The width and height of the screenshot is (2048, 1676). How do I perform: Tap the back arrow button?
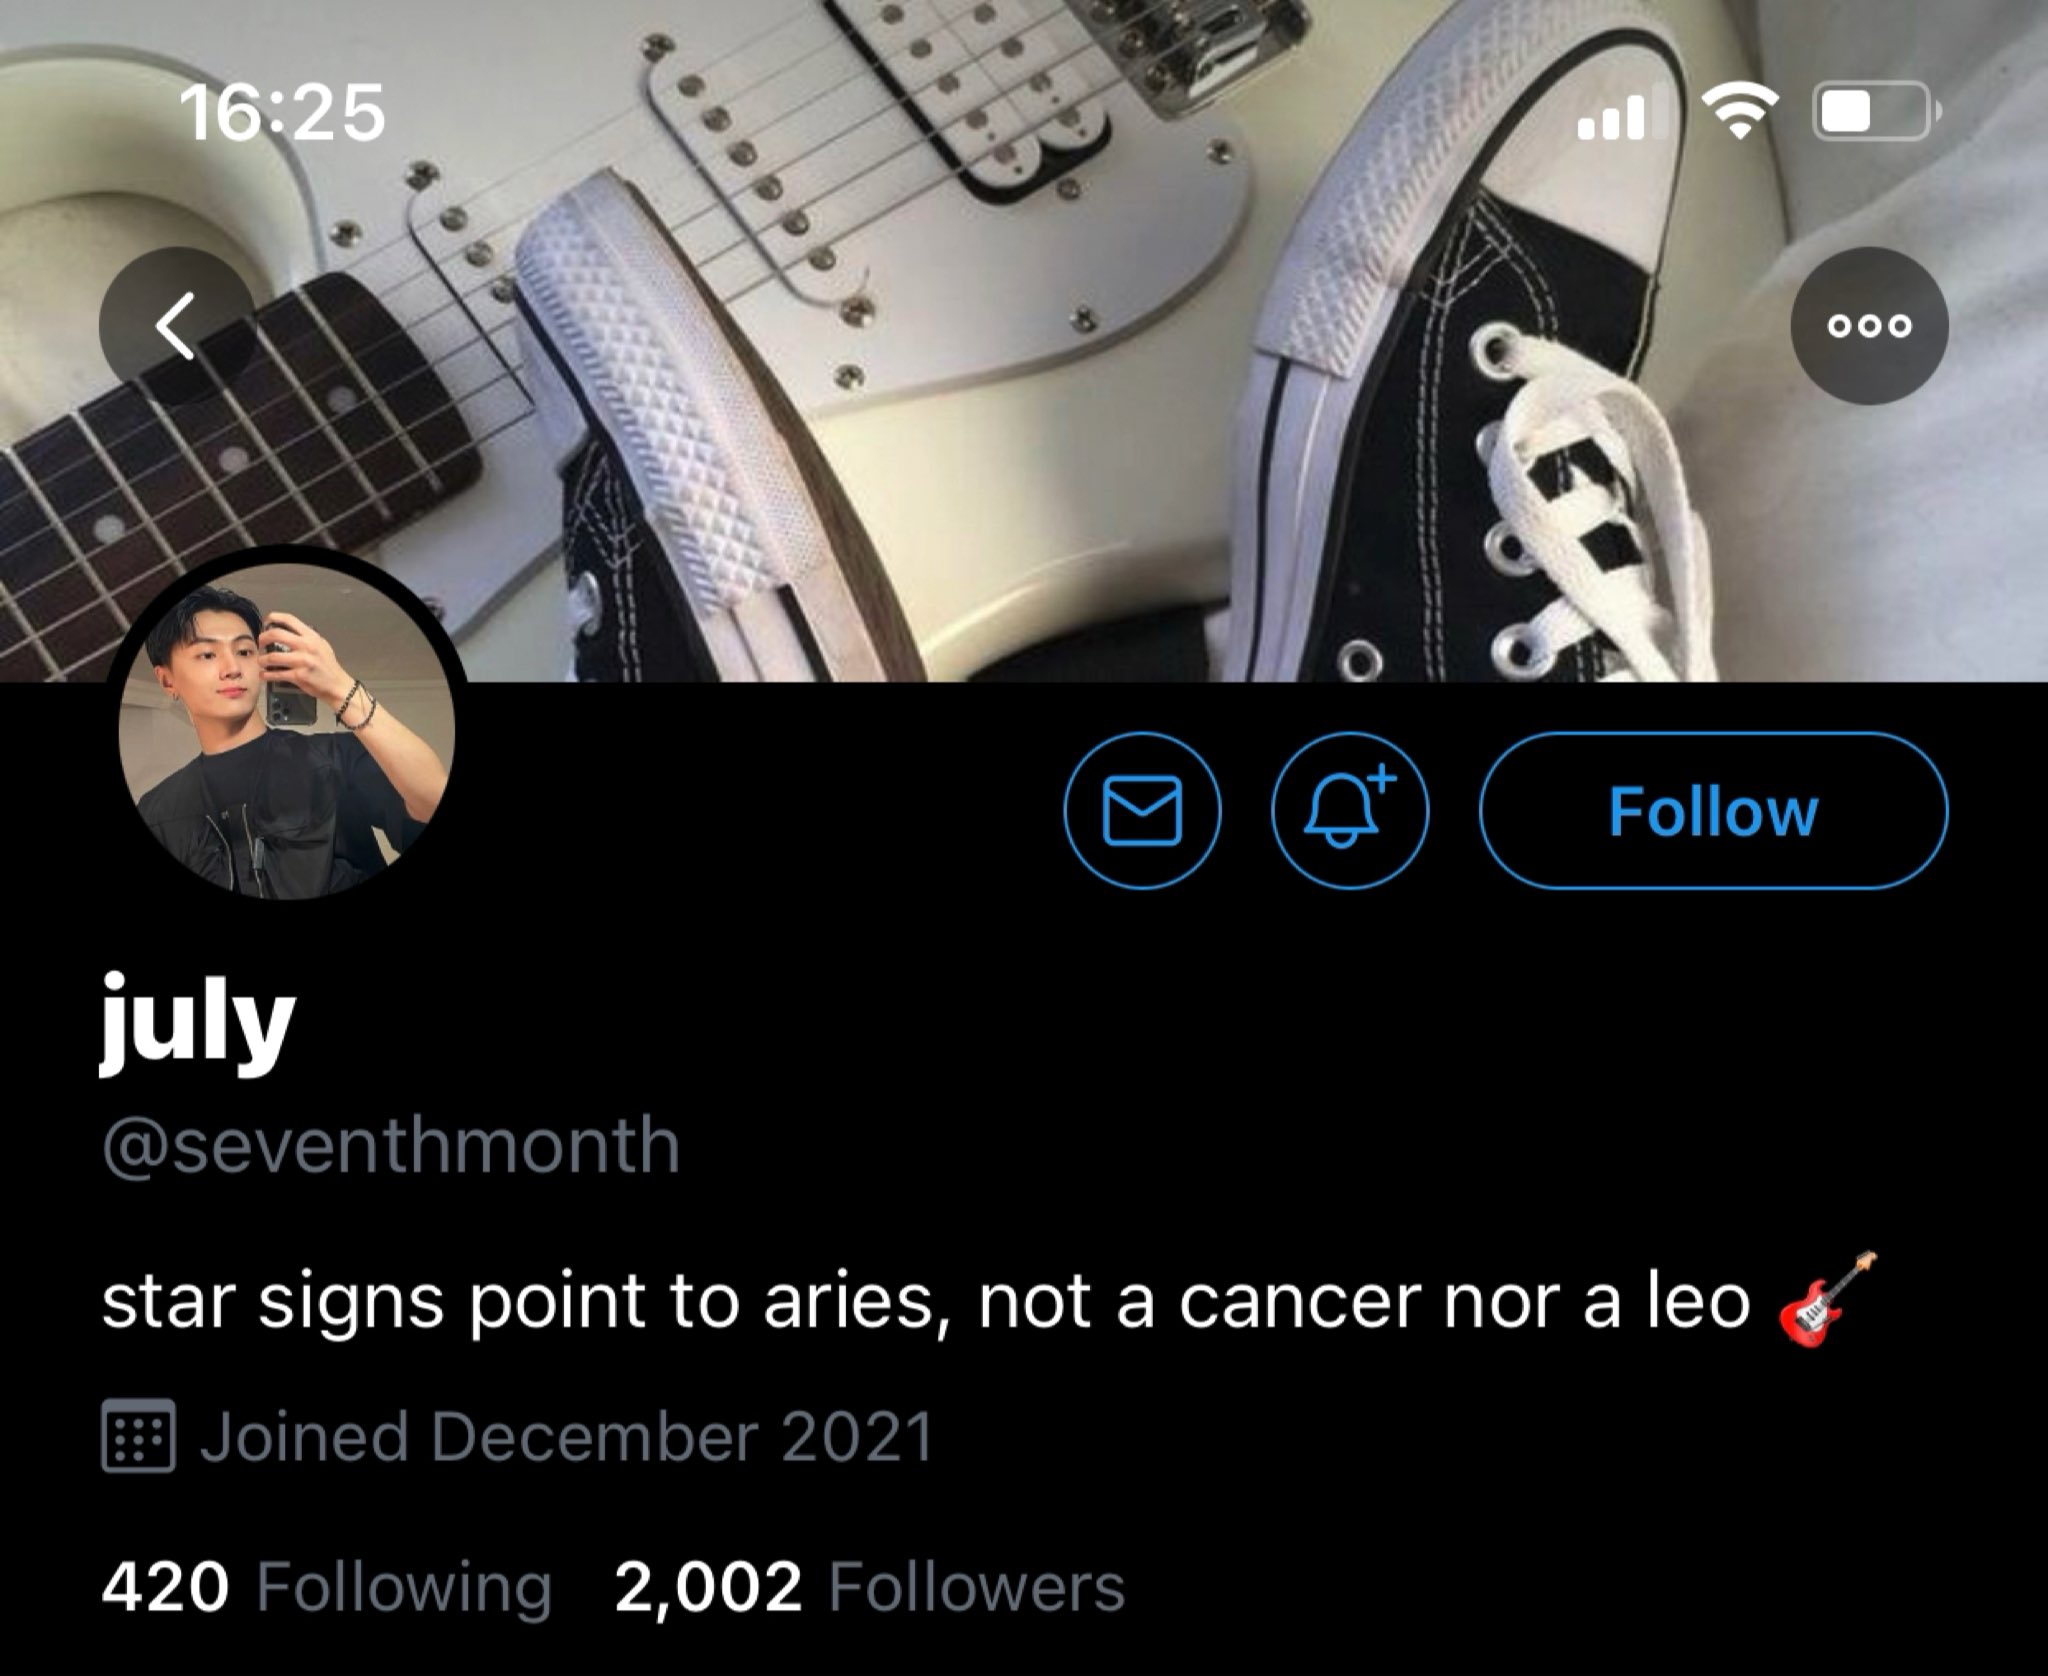177,325
